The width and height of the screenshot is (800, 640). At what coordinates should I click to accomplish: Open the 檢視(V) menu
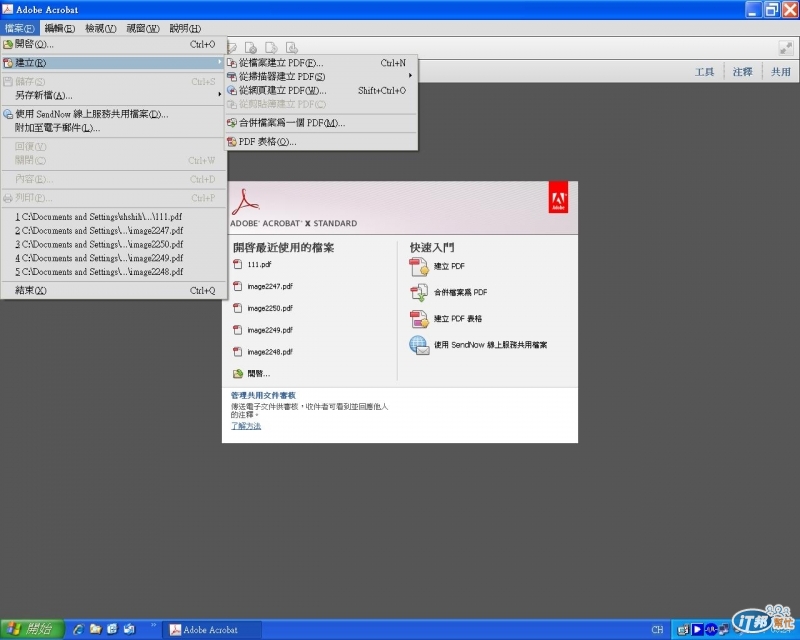101,29
